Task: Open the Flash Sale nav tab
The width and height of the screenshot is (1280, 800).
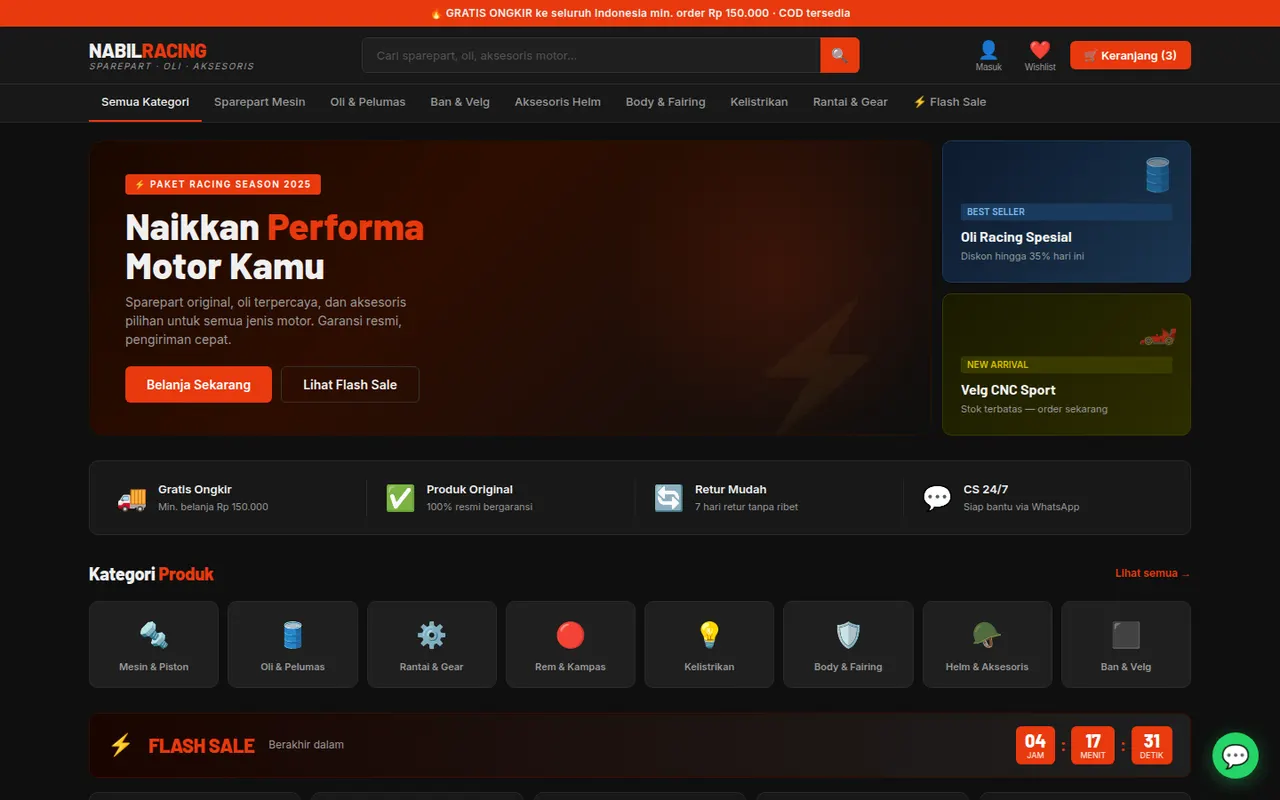Action: tap(949, 102)
